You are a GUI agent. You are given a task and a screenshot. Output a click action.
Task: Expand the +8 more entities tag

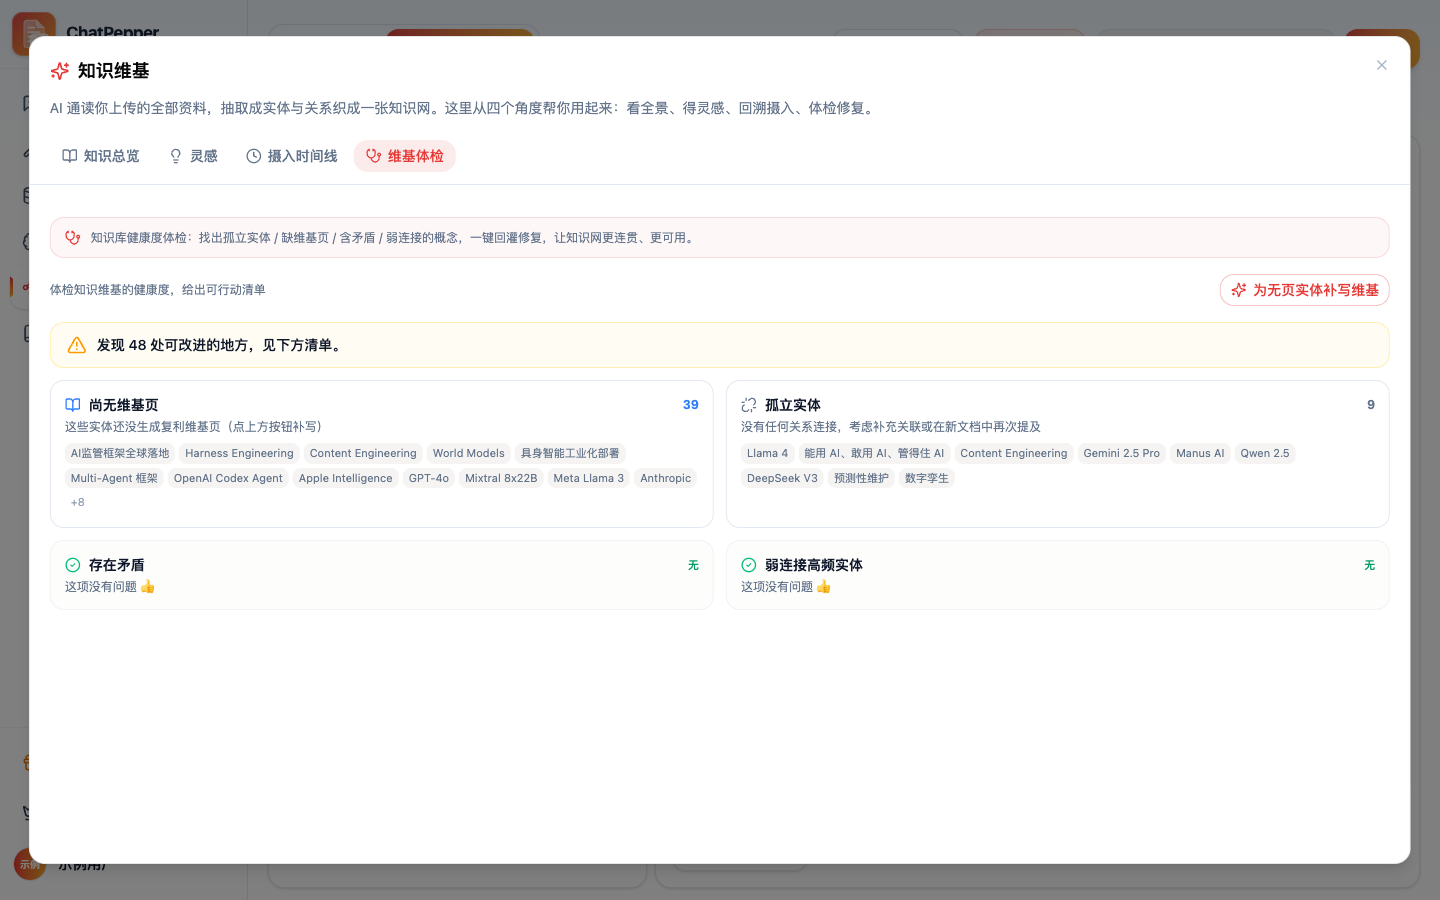77,502
